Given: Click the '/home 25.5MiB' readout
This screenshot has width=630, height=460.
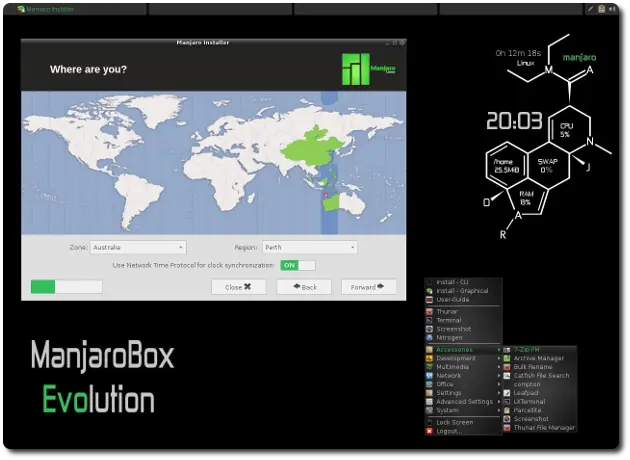Looking at the screenshot, I should [x=506, y=166].
